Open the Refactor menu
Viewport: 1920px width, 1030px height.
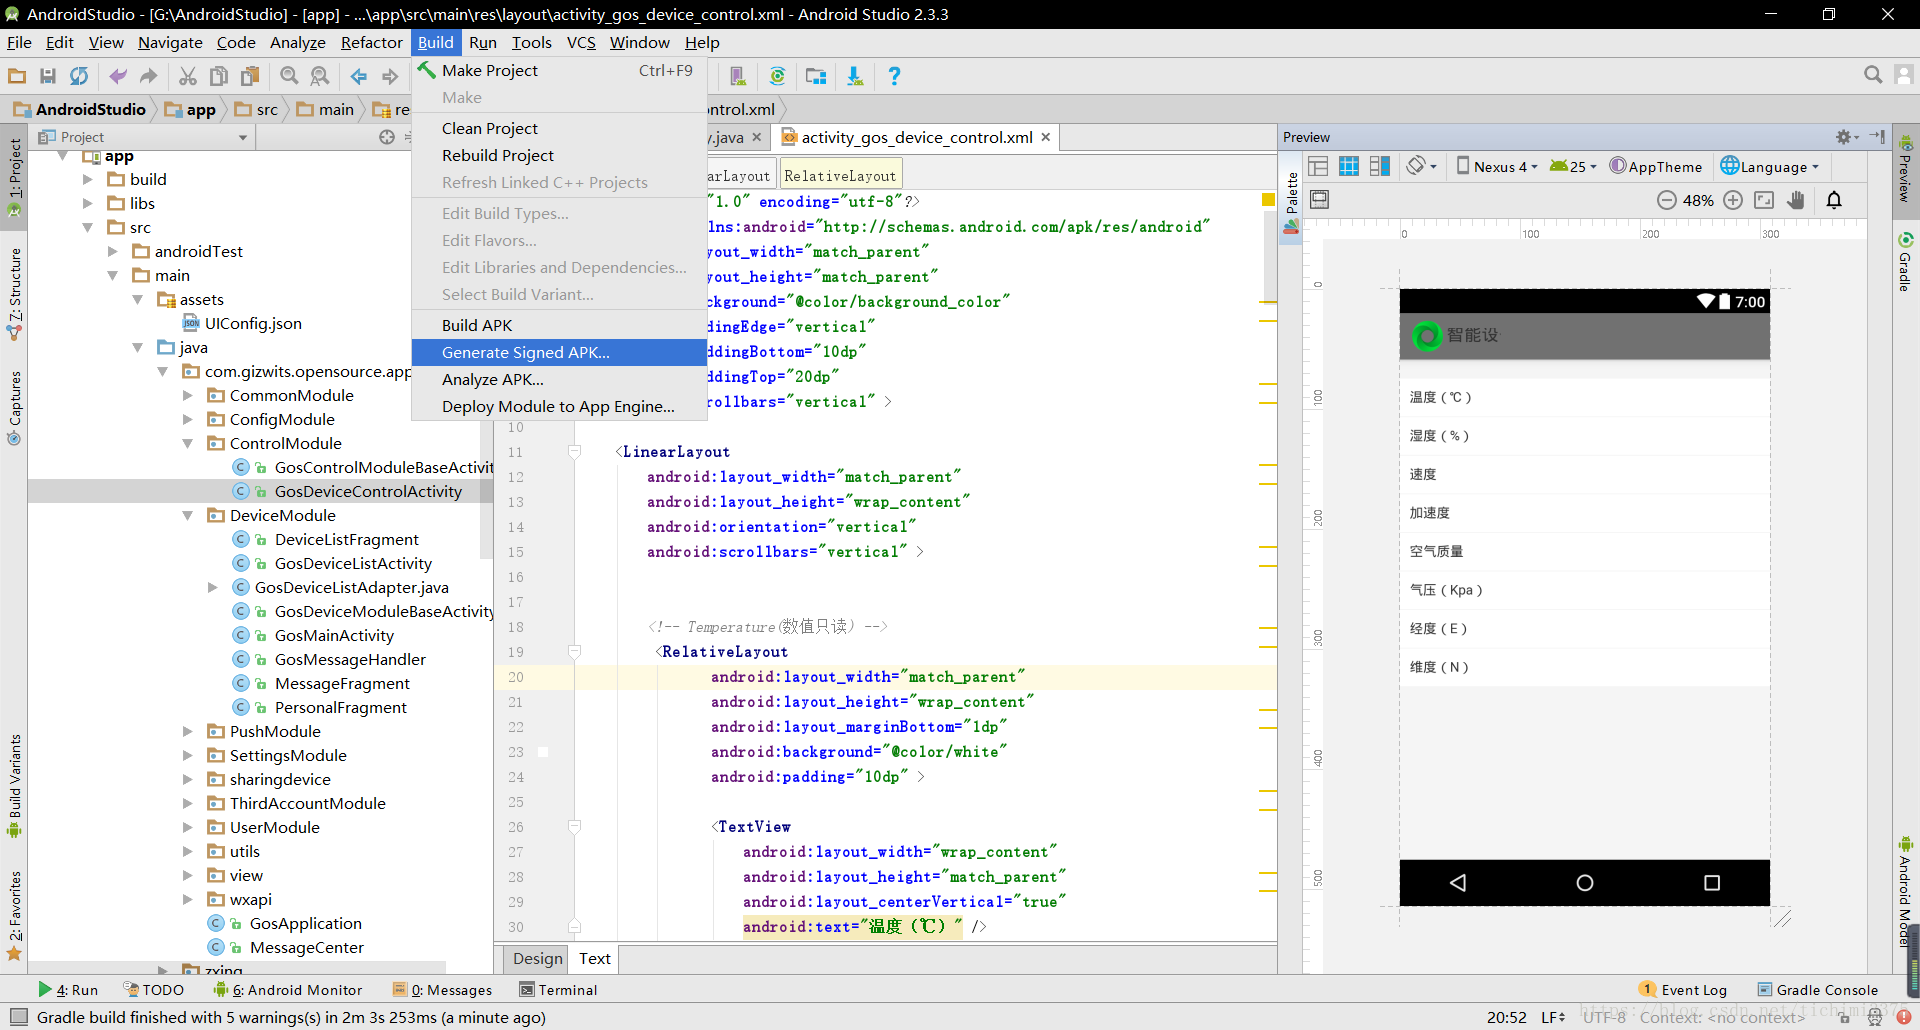371,42
